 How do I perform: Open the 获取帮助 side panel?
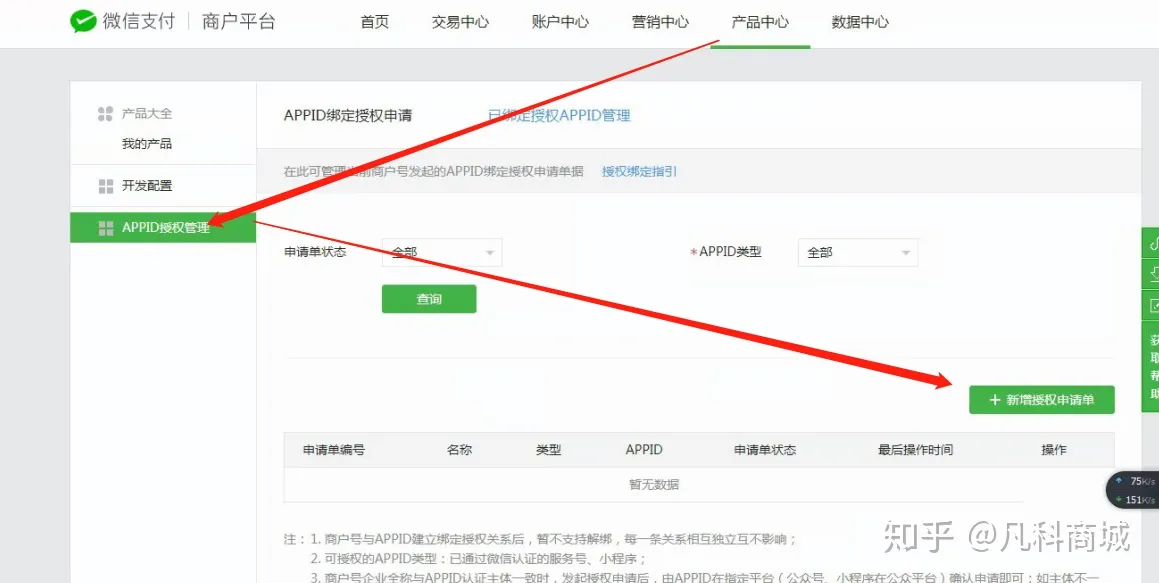1152,360
